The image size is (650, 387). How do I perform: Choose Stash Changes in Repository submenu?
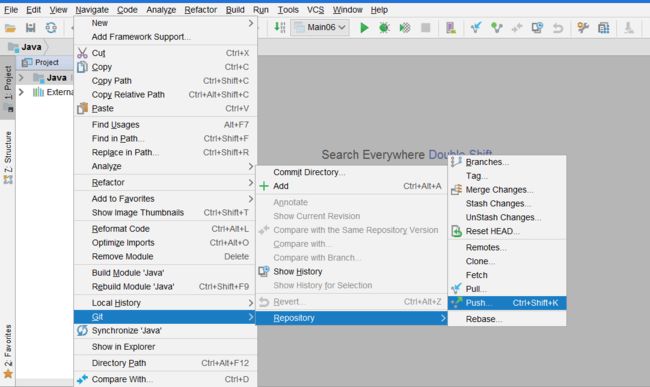click(x=507, y=203)
